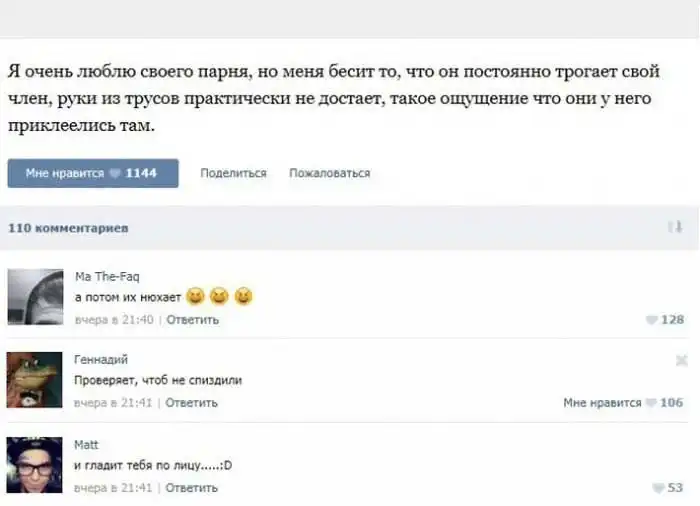Image resolution: width=700 pixels, height=506 pixels.
Task: Click the 'Мне нравится' like button on post
Action: [93, 173]
